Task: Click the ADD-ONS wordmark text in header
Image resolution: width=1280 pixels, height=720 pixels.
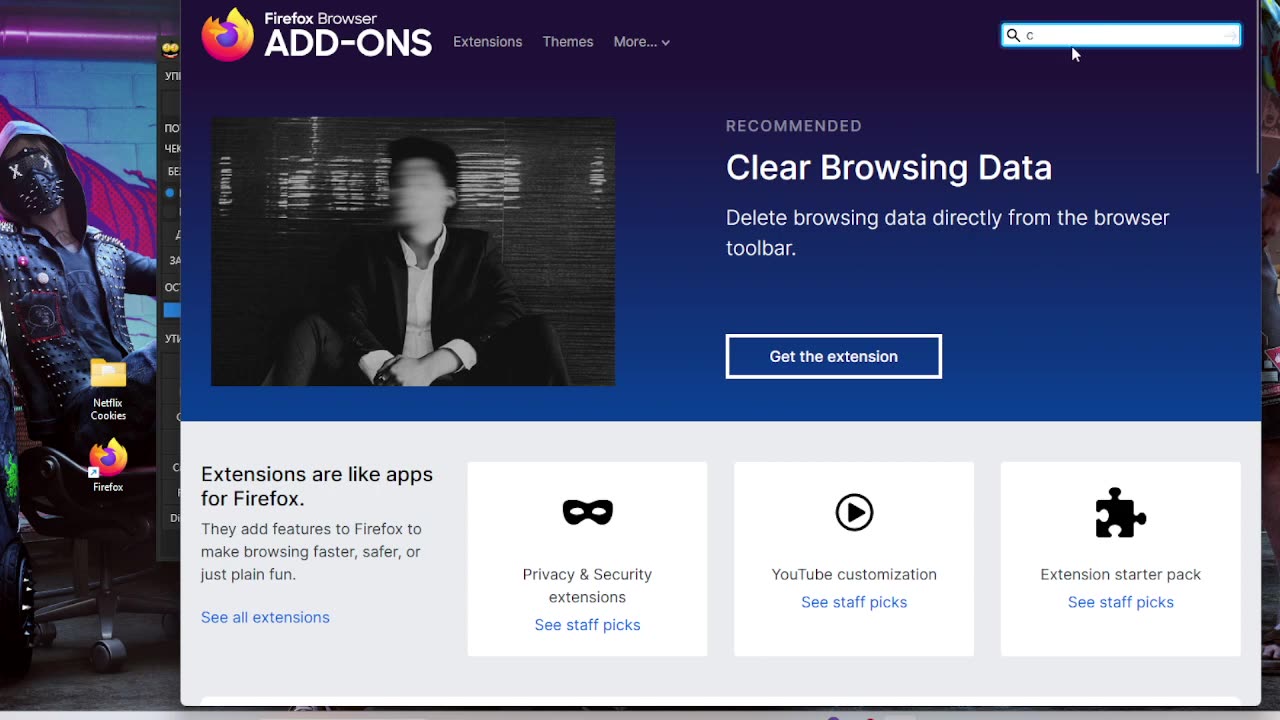Action: (348, 43)
